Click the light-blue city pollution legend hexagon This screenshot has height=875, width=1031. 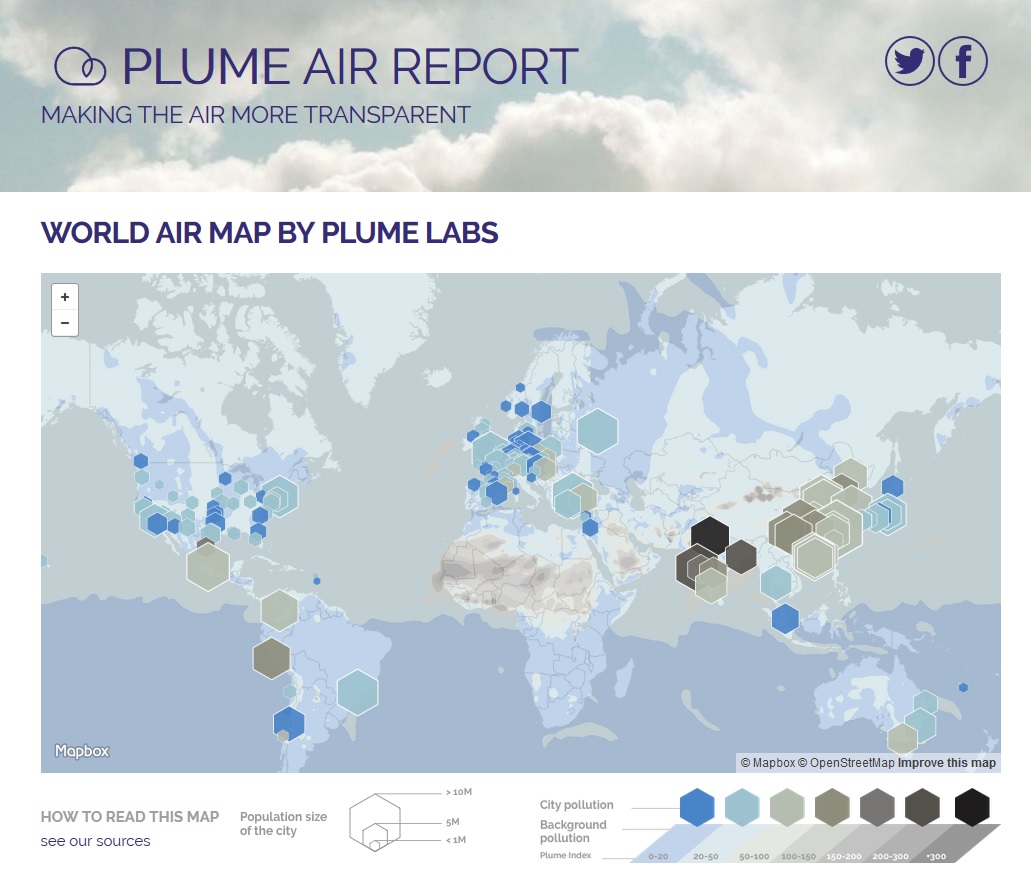point(742,807)
